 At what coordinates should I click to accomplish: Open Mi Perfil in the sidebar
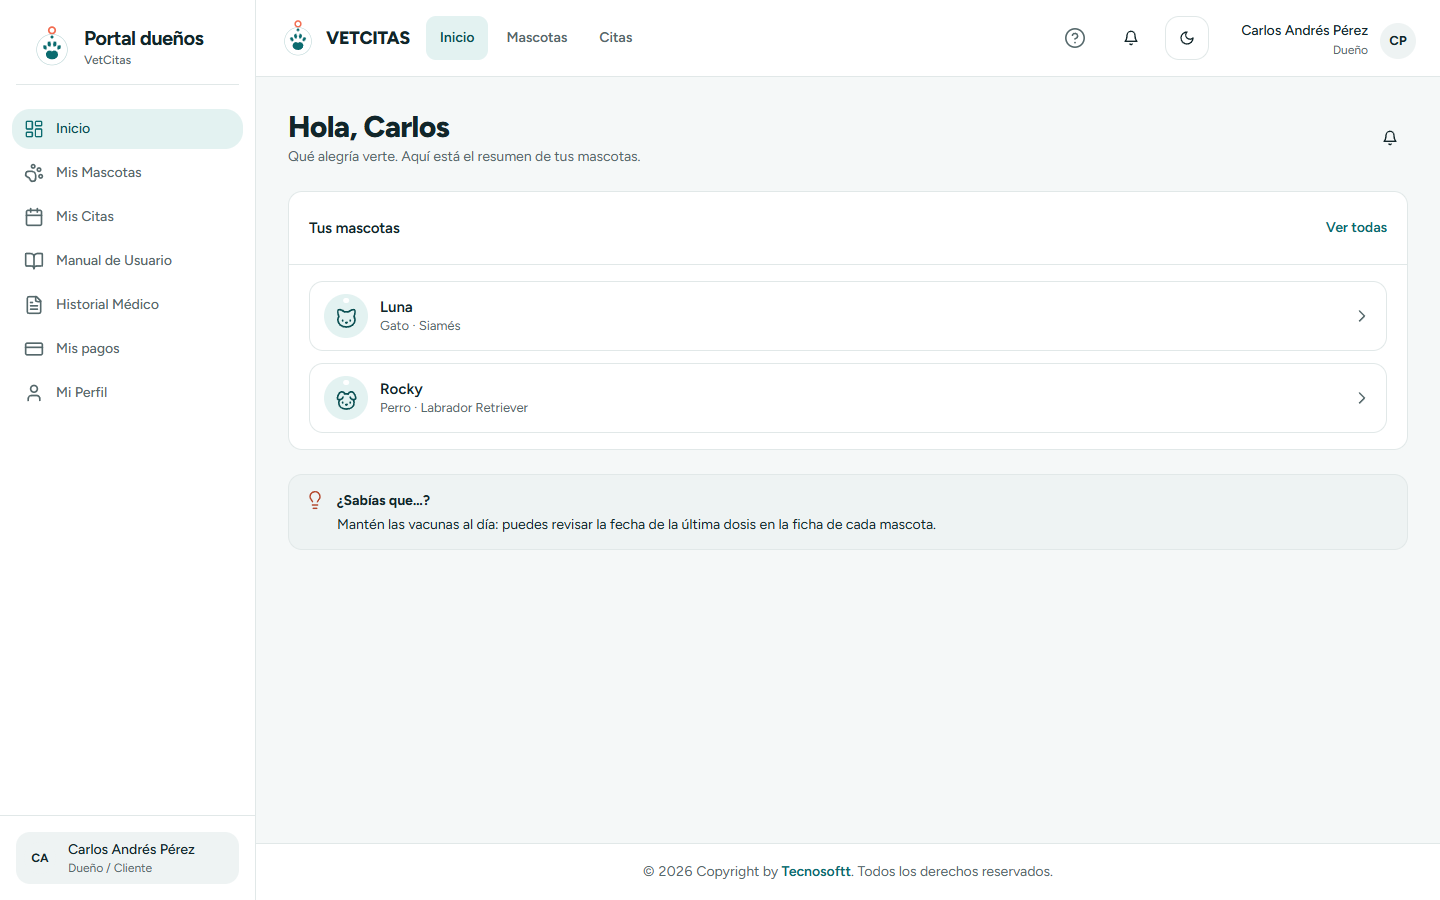click(127, 393)
